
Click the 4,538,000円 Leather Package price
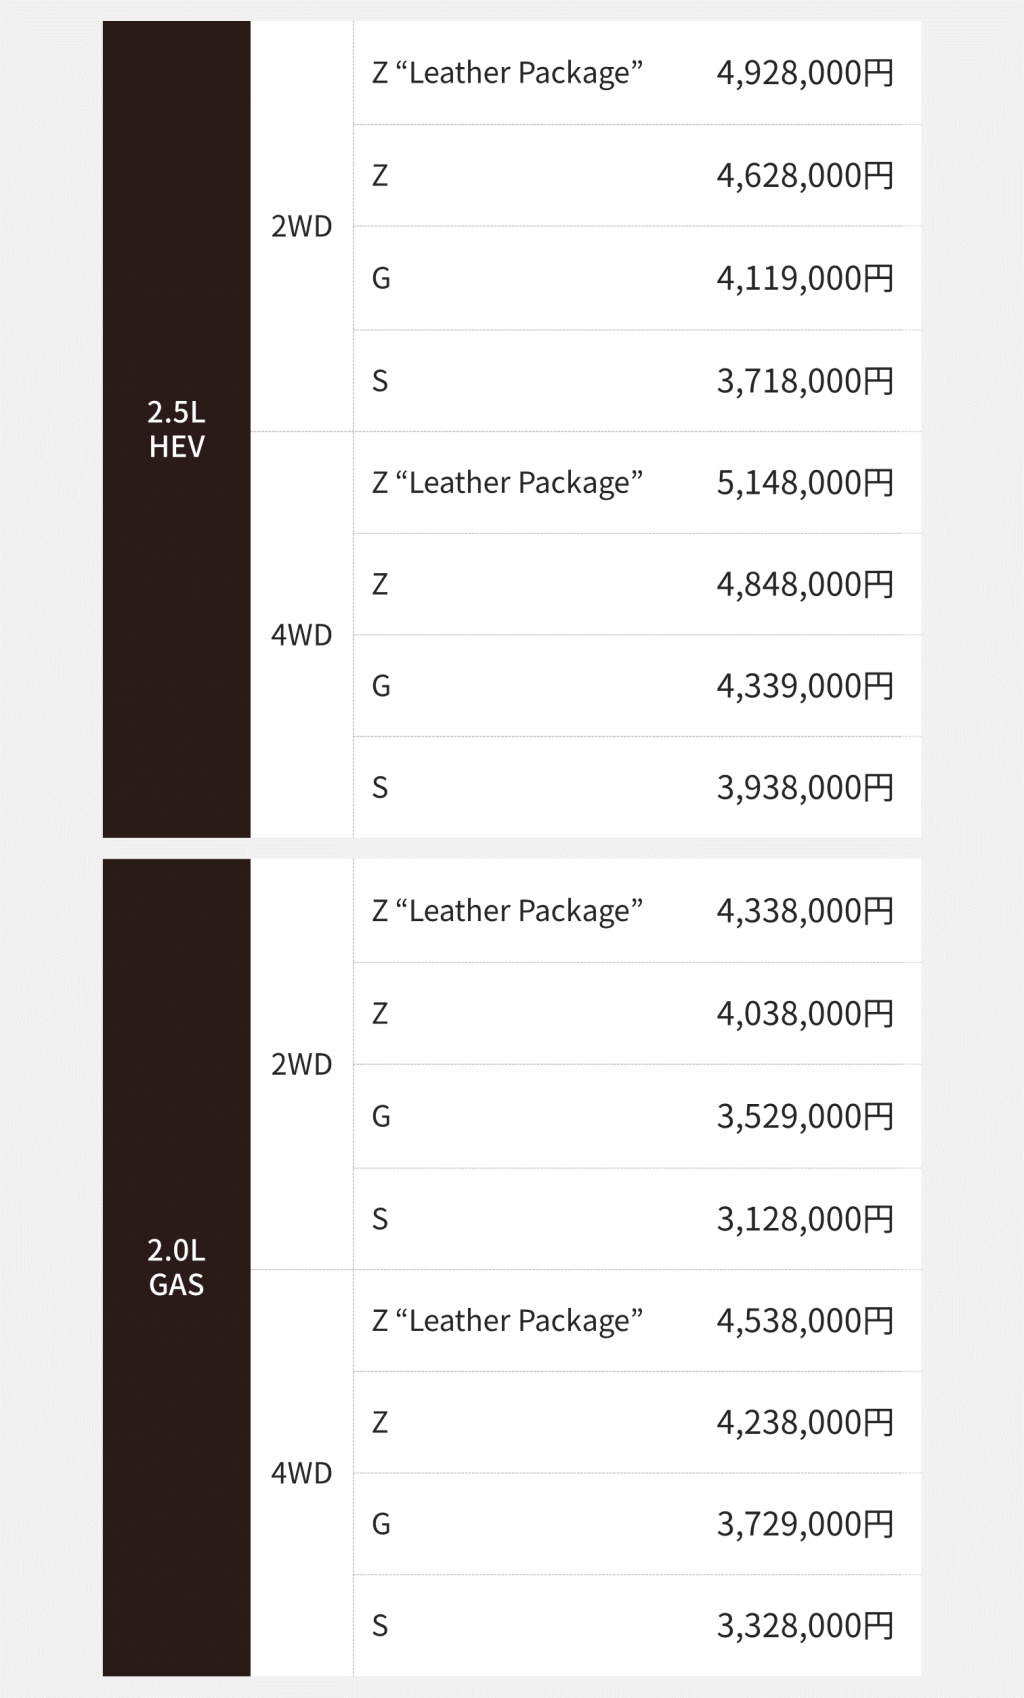coord(805,1321)
